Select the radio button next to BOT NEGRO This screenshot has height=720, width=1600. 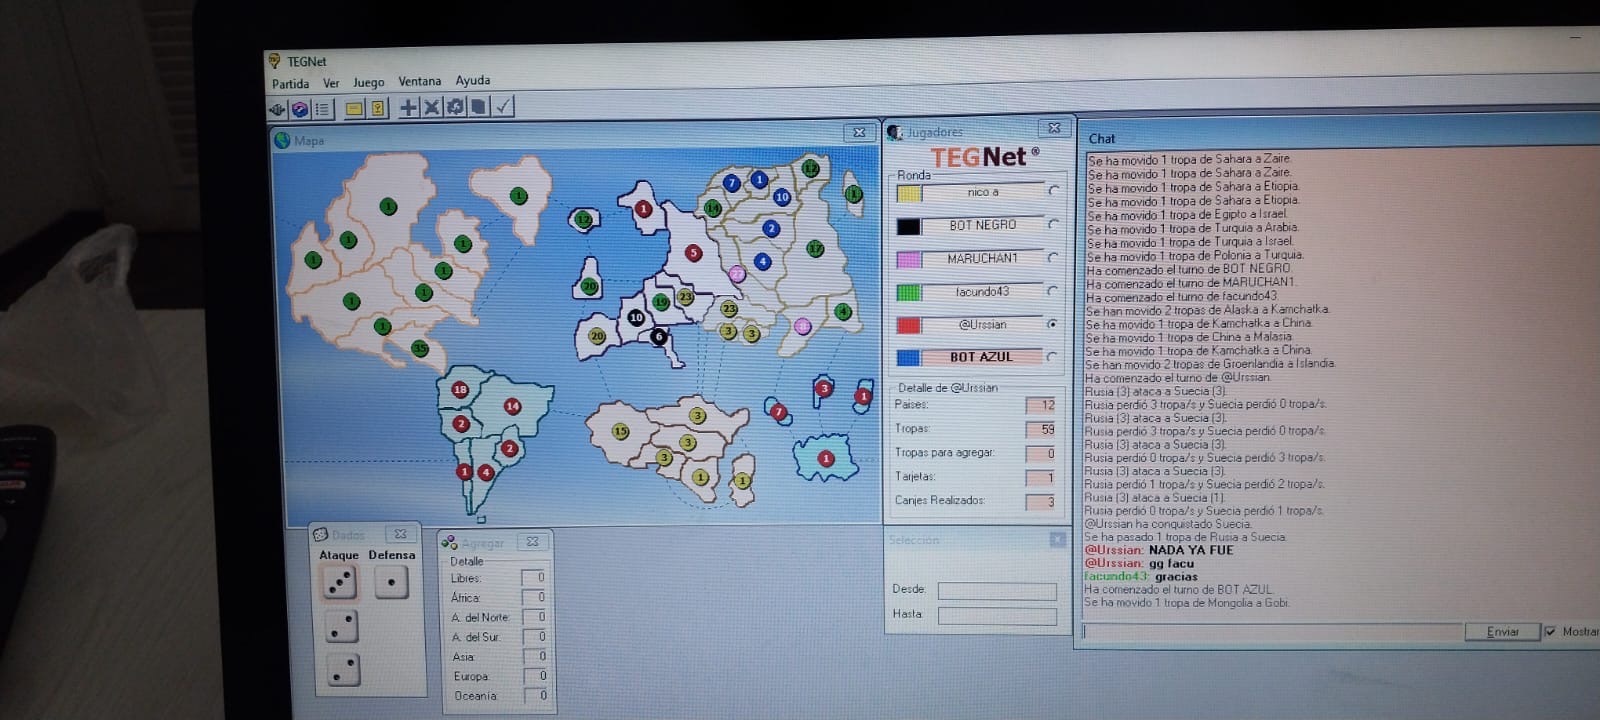point(1053,225)
